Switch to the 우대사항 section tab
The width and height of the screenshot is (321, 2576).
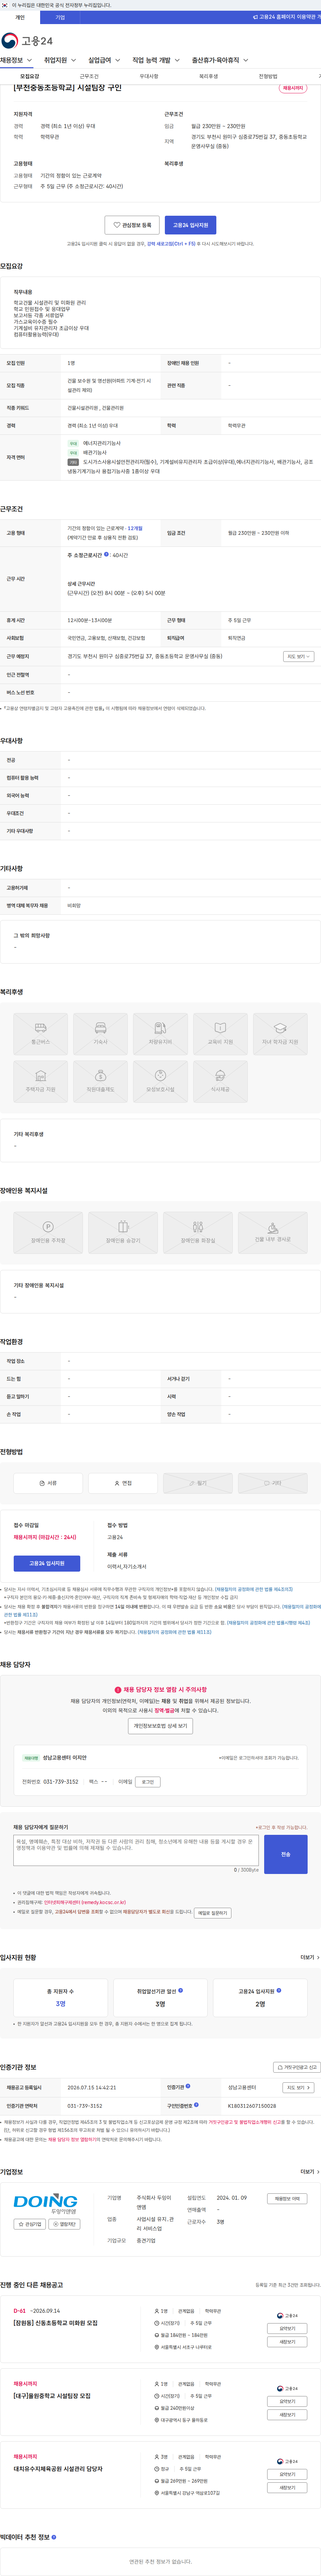click(x=149, y=76)
